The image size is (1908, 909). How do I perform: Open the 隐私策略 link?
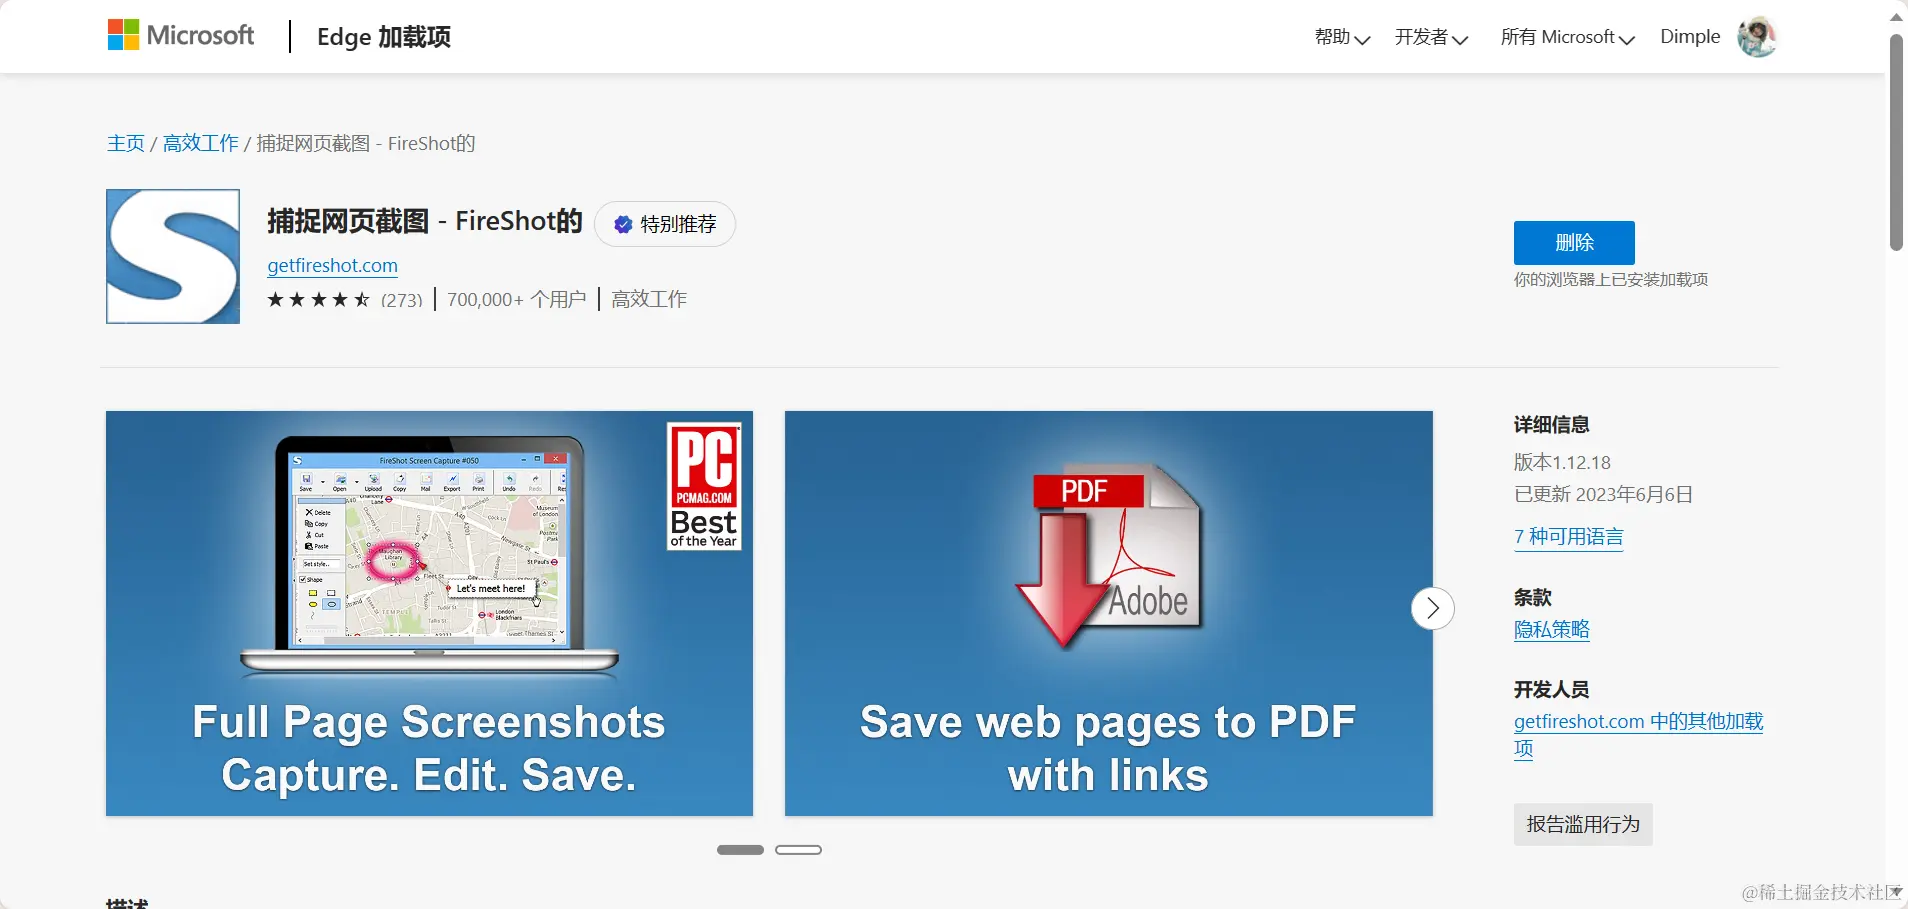(1552, 629)
